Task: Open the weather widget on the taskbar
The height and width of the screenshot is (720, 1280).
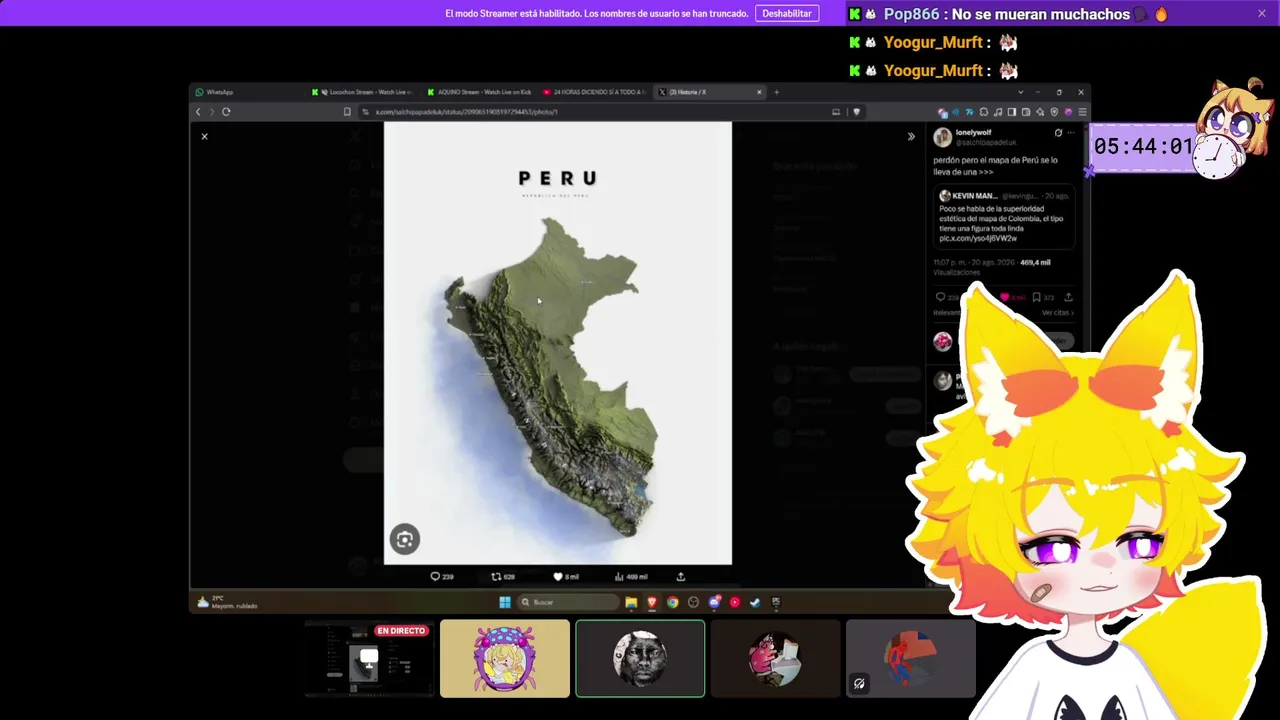Action: pyautogui.click(x=229, y=602)
